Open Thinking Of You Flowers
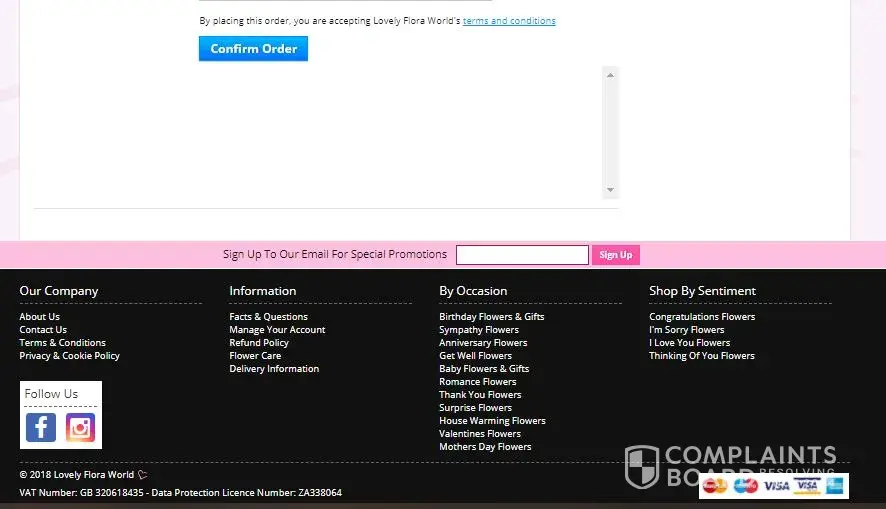 click(x=701, y=356)
